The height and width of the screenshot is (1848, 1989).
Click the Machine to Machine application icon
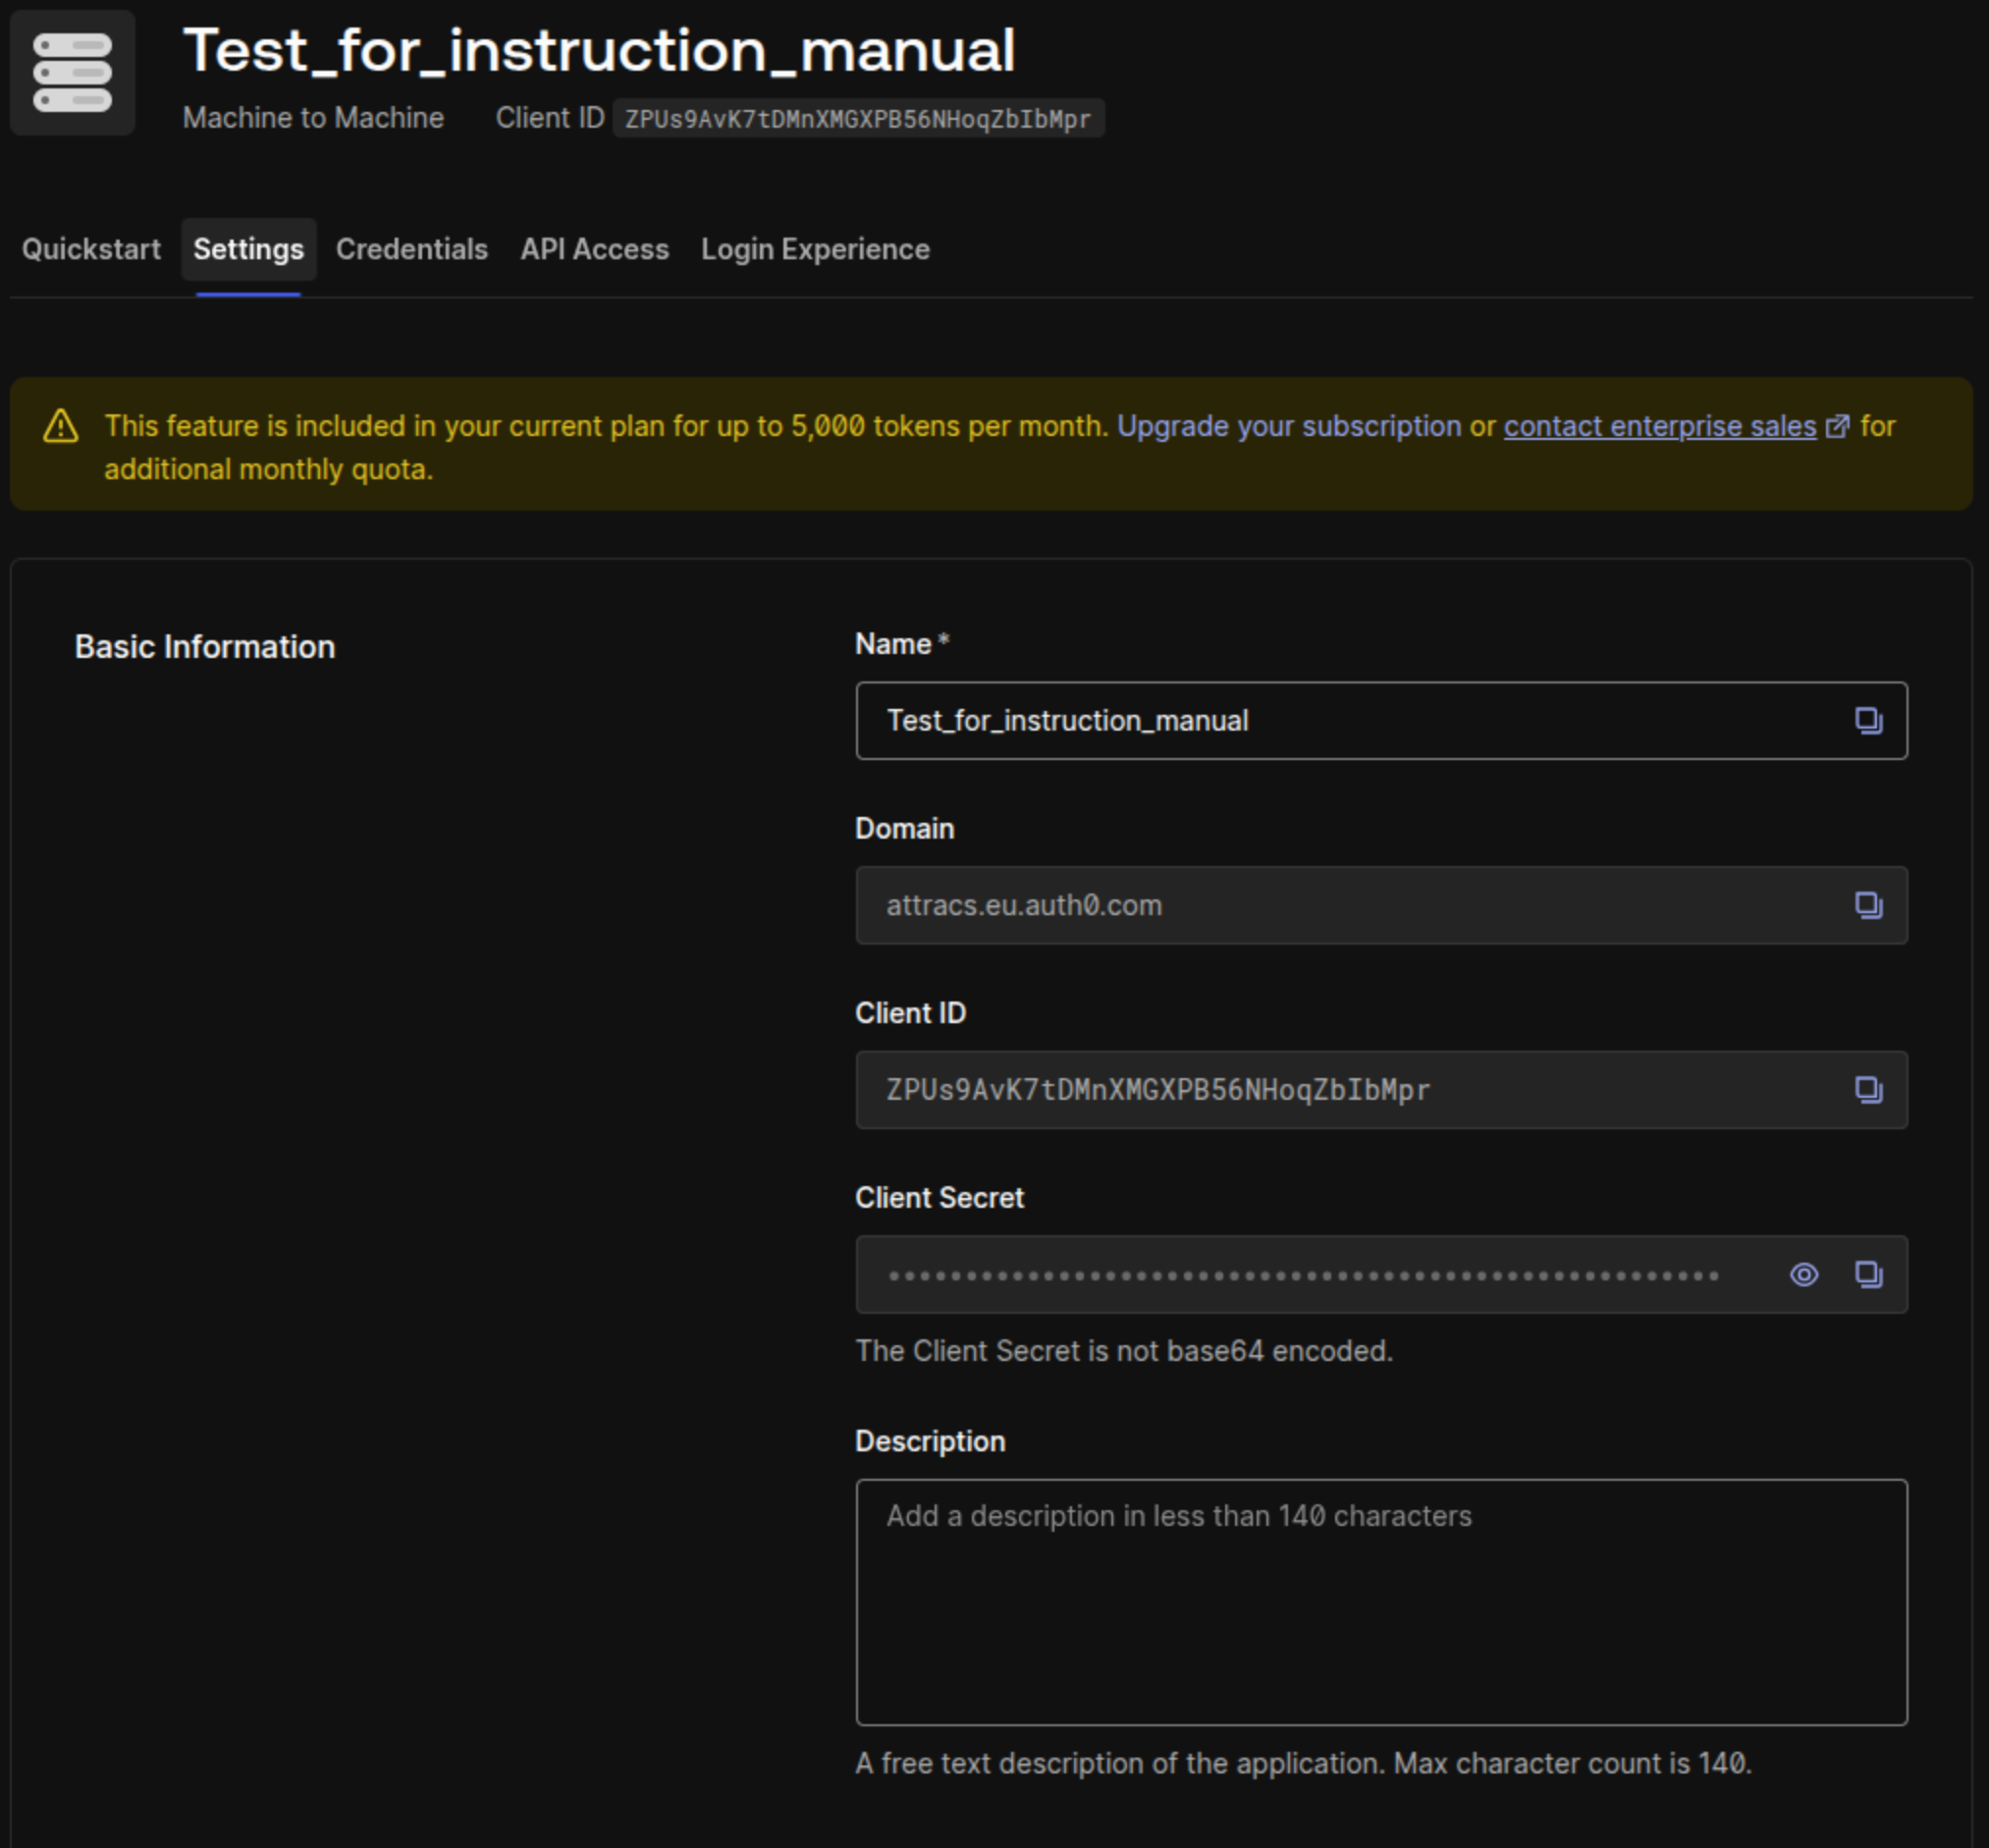[72, 73]
